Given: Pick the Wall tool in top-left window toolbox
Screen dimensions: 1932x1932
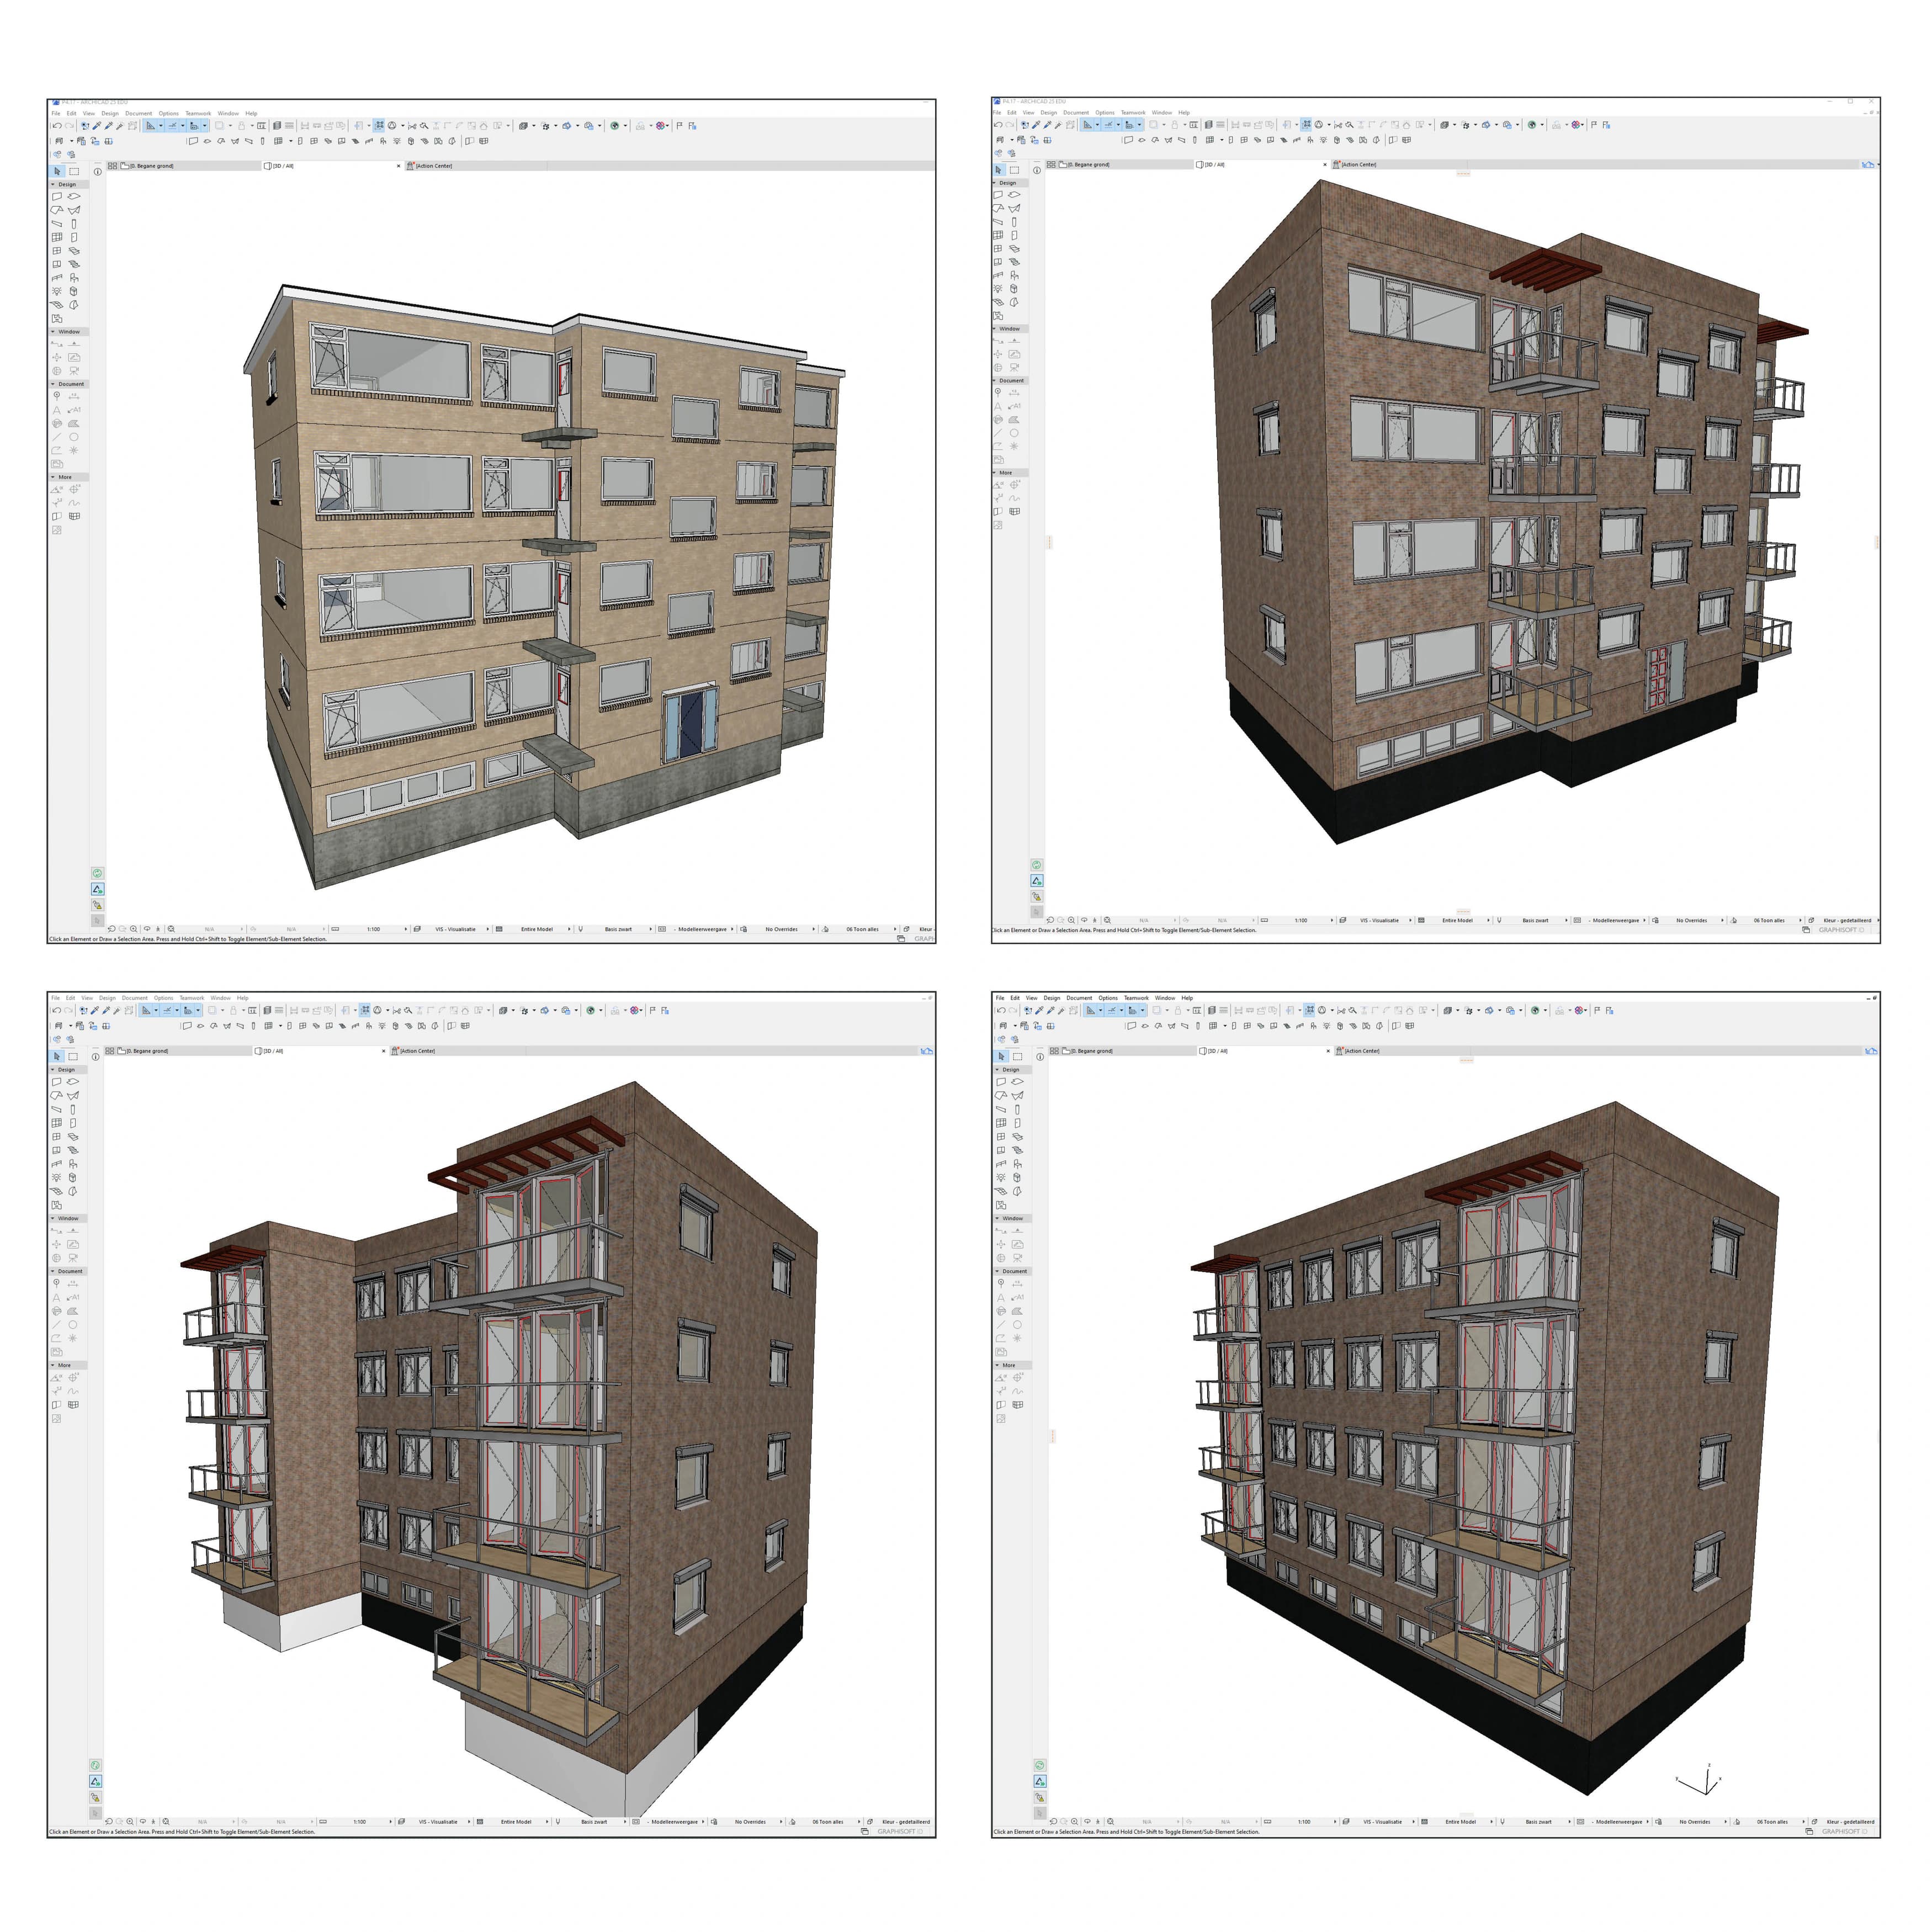Looking at the screenshot, I should click(57, 197).
